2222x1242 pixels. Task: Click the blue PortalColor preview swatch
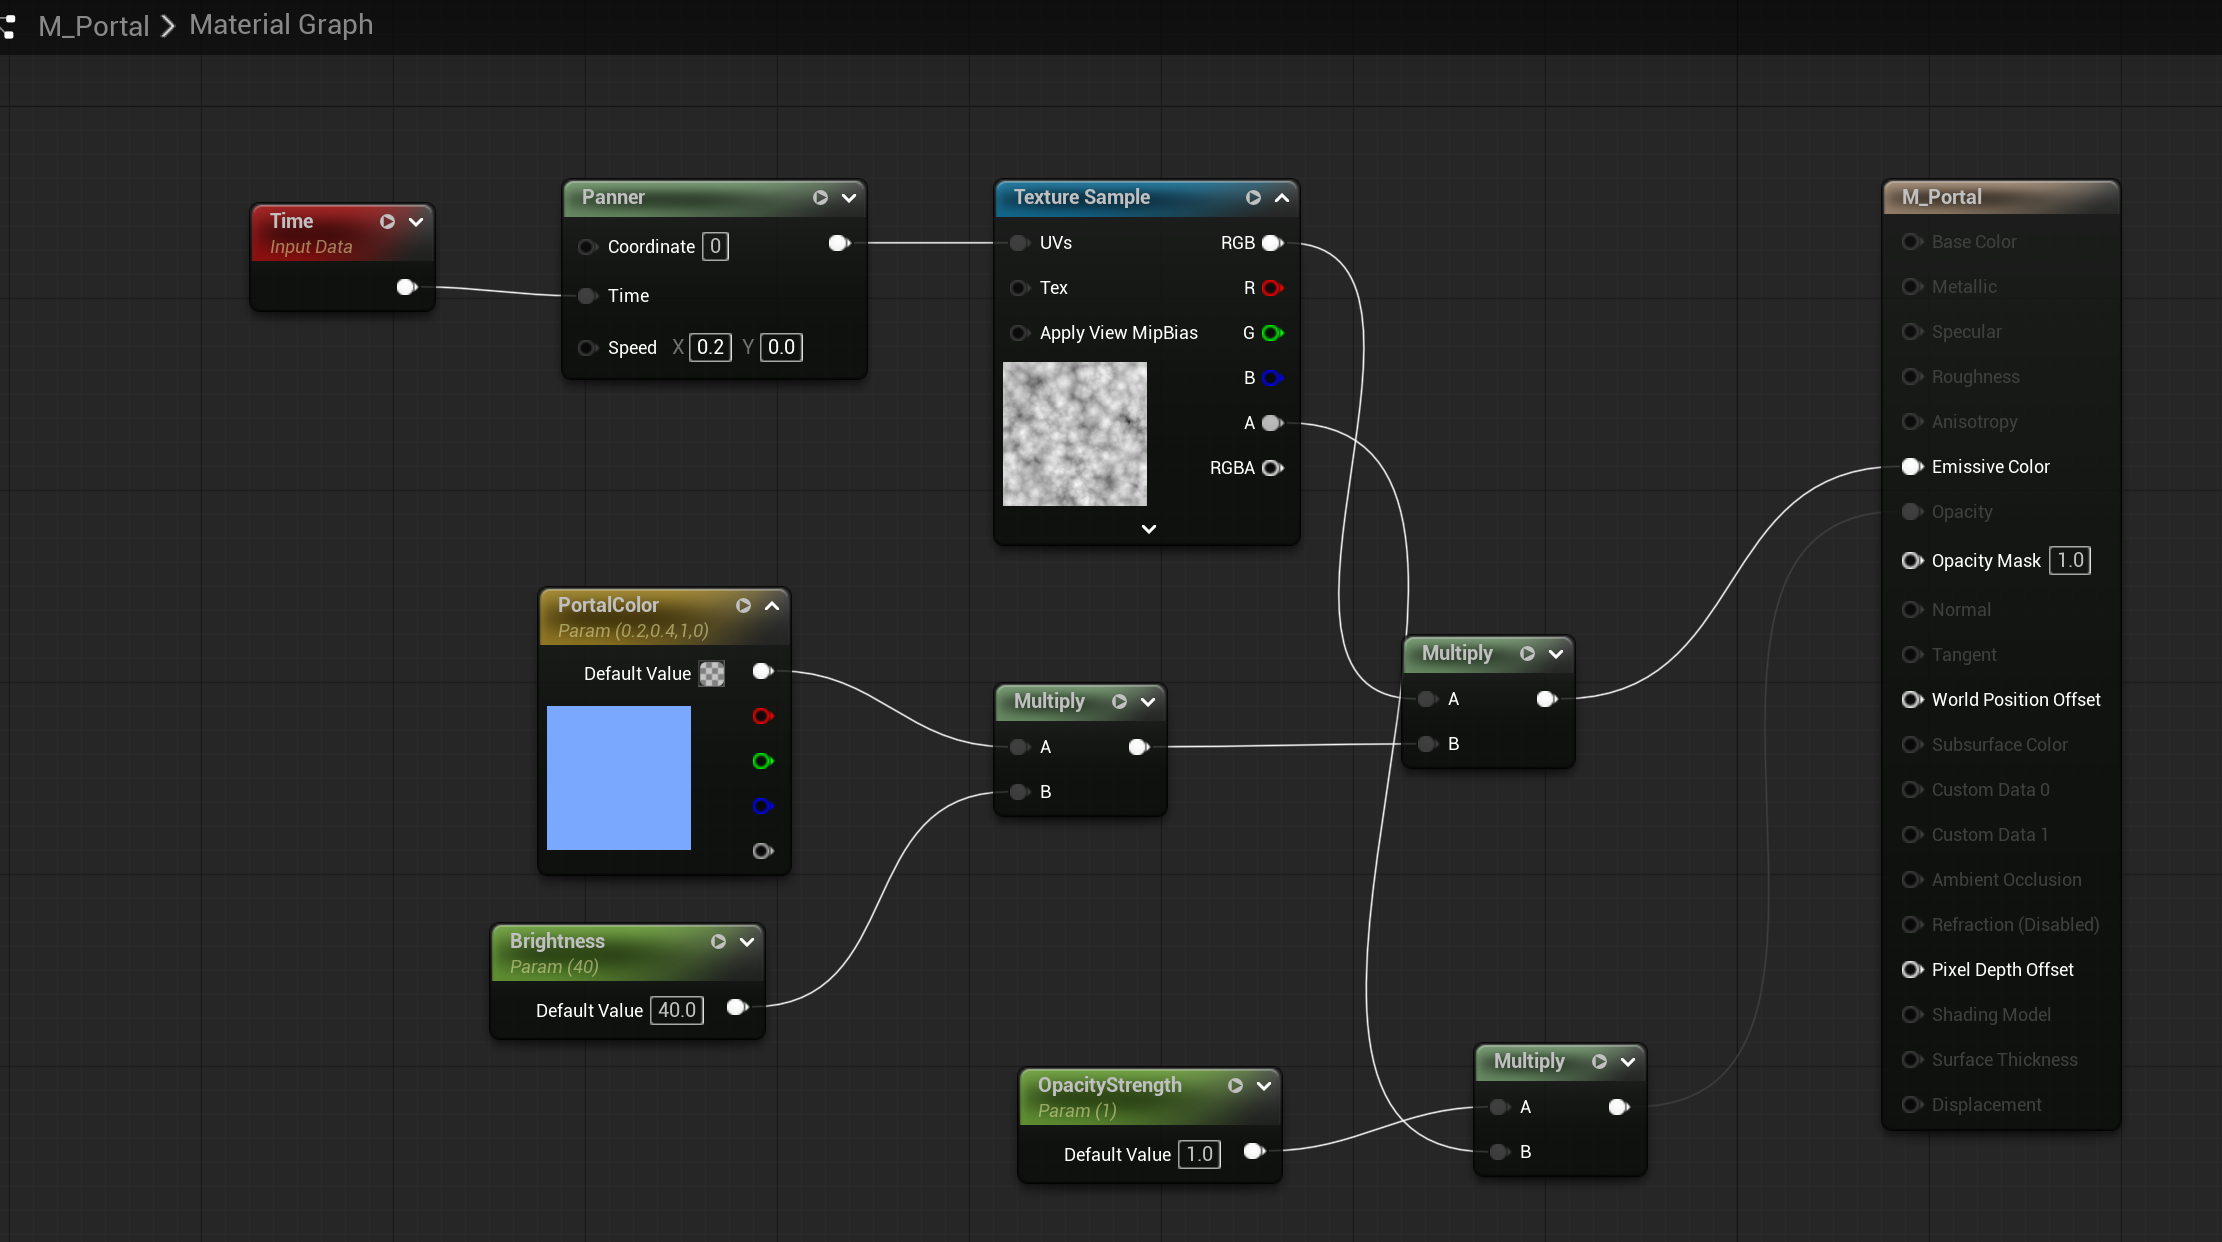pos(619,778)
